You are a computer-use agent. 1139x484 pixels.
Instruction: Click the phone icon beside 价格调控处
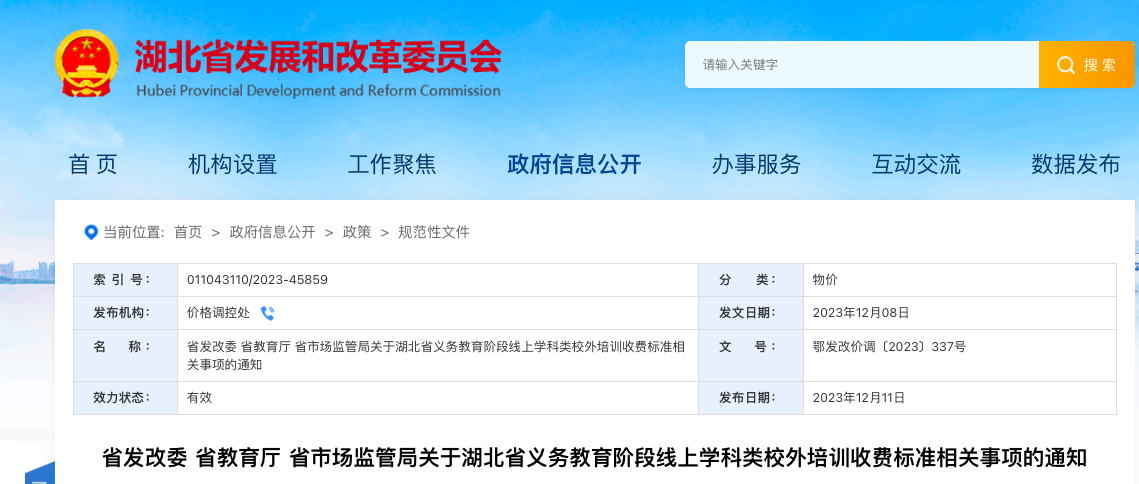click(267, 313)
